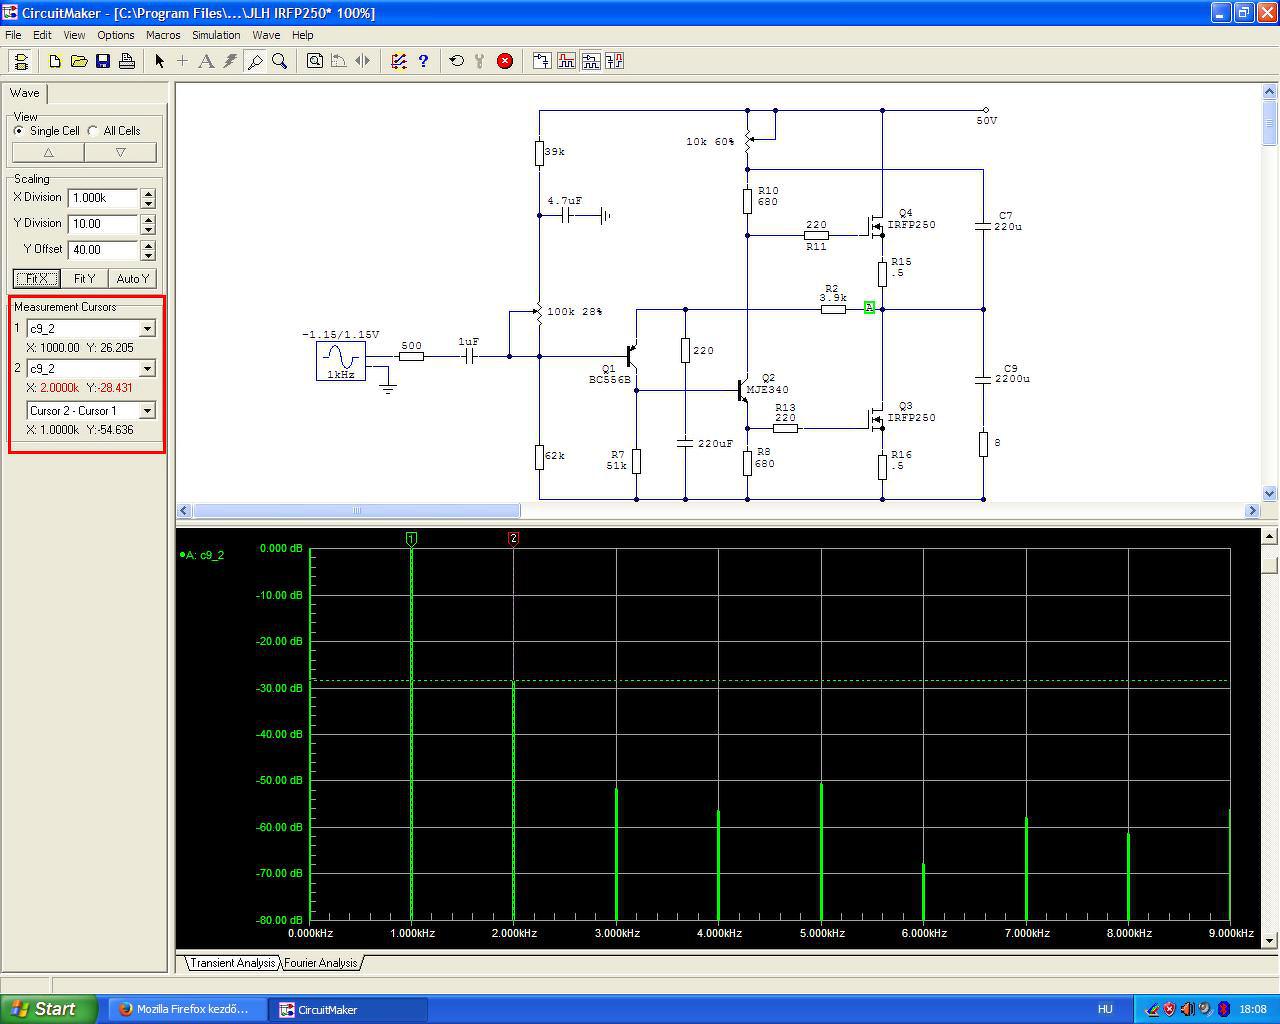
Task: Expand the Cursor 2 - Cursor 1 dropdown
Action: click(147, 411)
